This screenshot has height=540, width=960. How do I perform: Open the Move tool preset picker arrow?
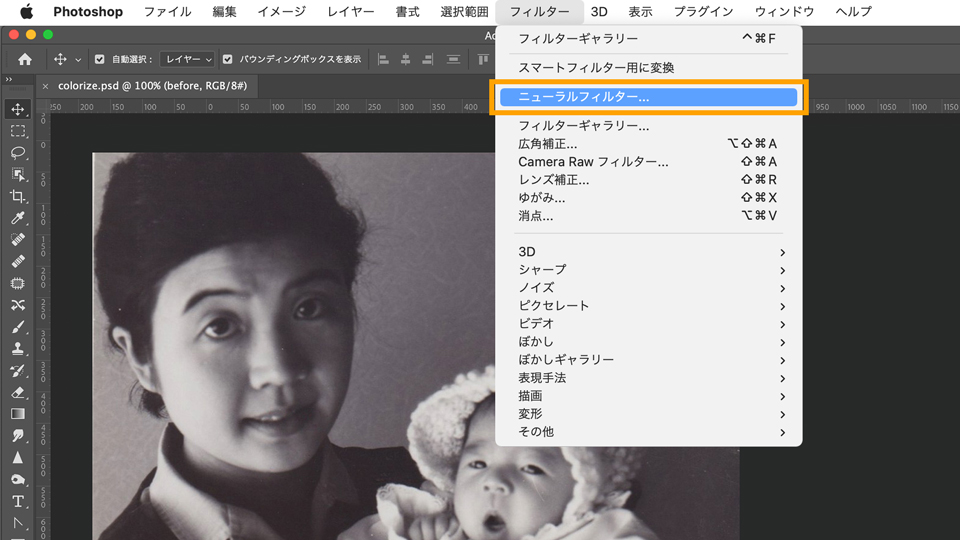(78, 60)
